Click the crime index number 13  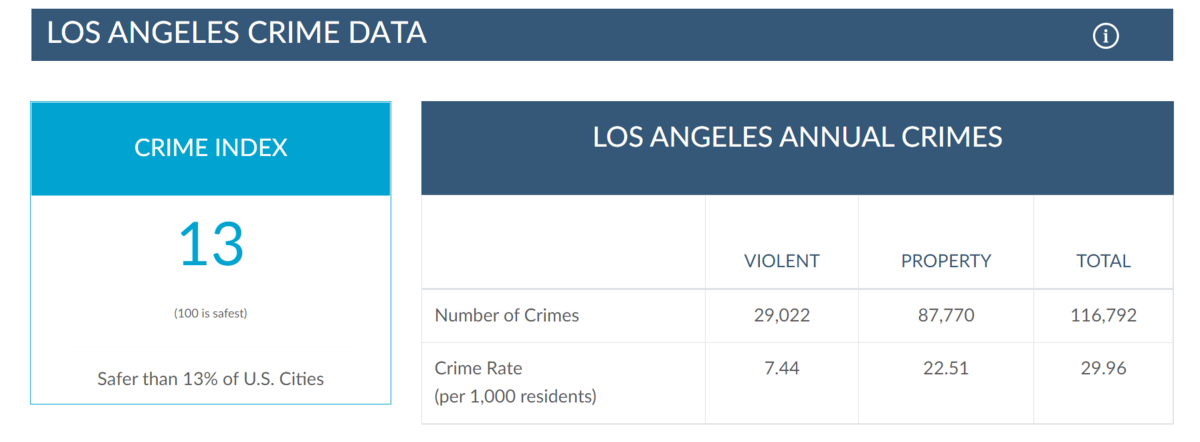[211, 244]
